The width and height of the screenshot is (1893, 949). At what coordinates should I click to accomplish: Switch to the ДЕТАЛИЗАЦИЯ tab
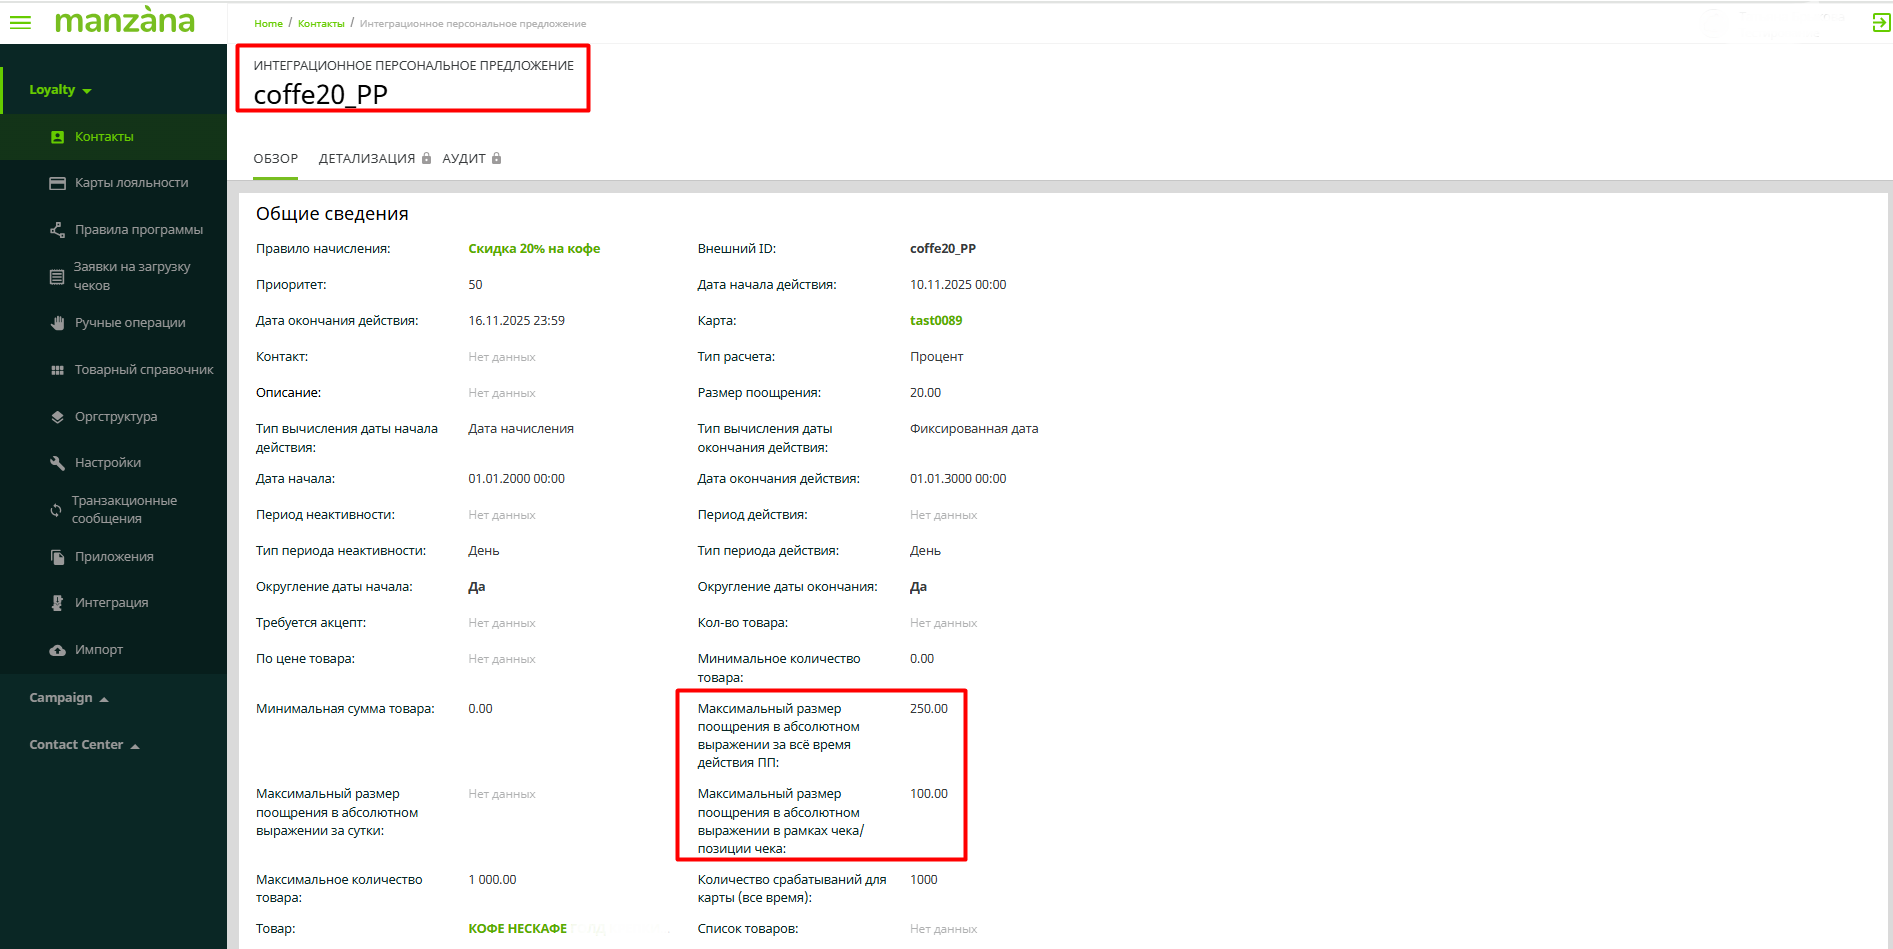pos(366,159)
